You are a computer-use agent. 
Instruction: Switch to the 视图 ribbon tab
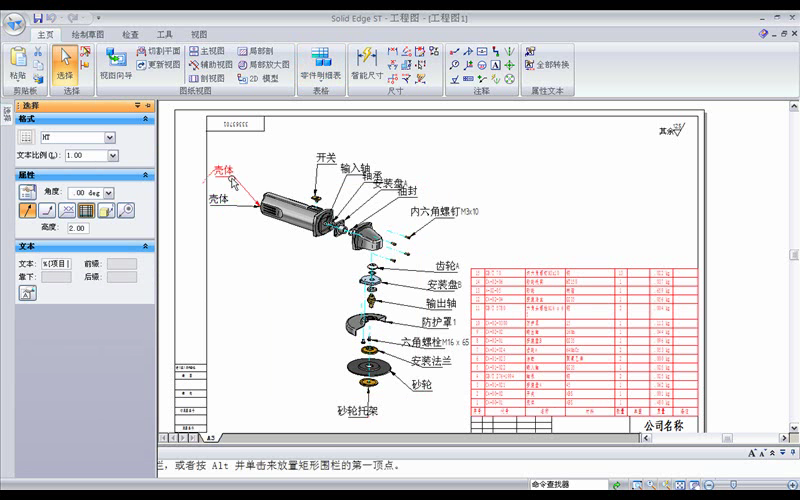click(x=199, y=35)
